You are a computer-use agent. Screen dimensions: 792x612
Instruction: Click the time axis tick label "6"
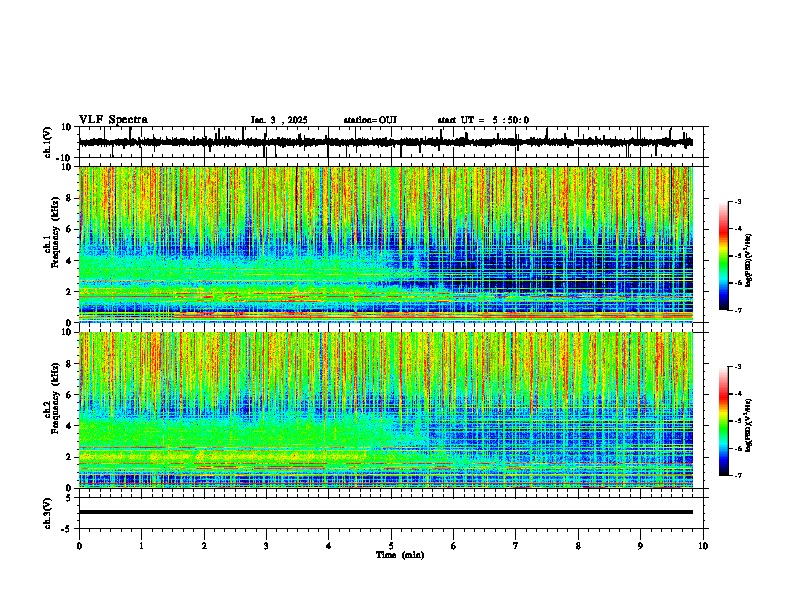tap(454, 546)
